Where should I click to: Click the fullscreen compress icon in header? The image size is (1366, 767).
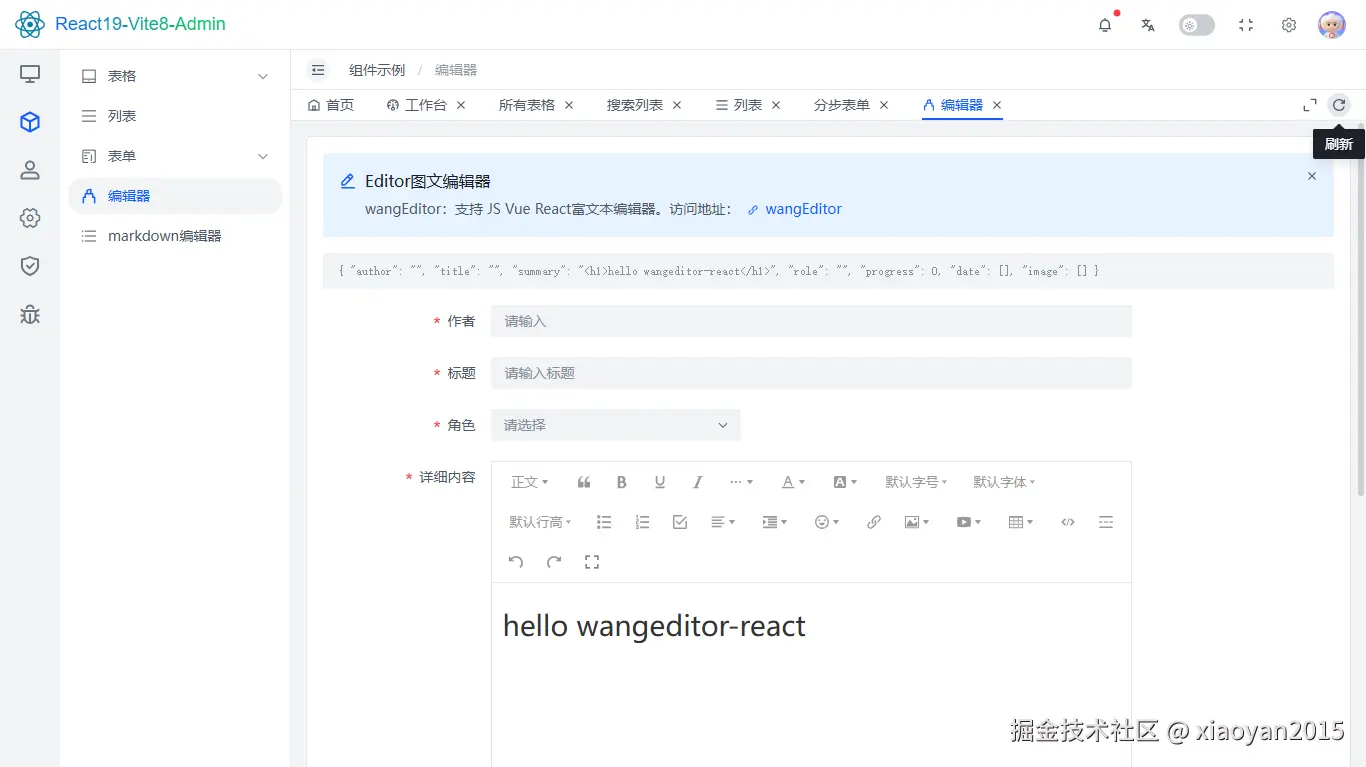(x=1246, y=25)
